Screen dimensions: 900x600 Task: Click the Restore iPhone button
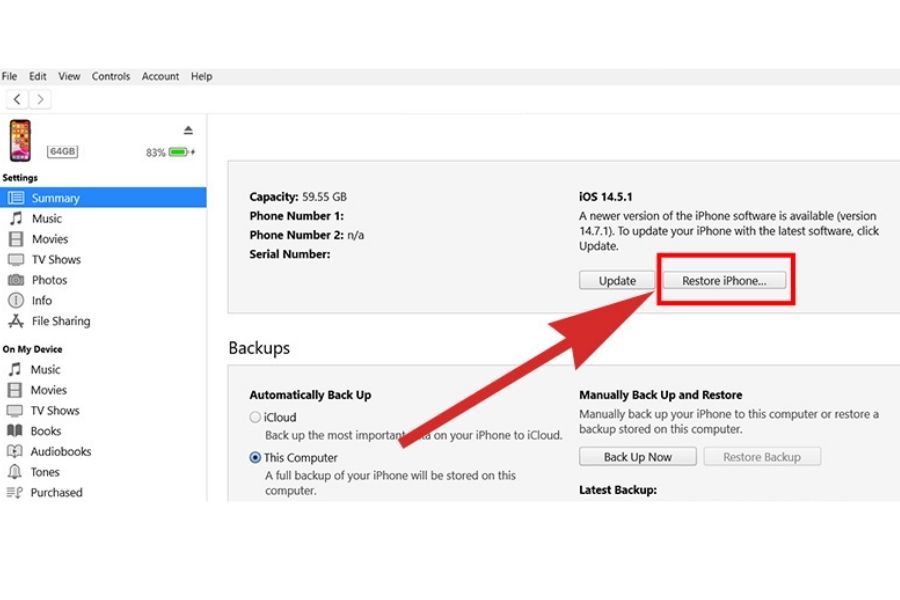point(724,281)
